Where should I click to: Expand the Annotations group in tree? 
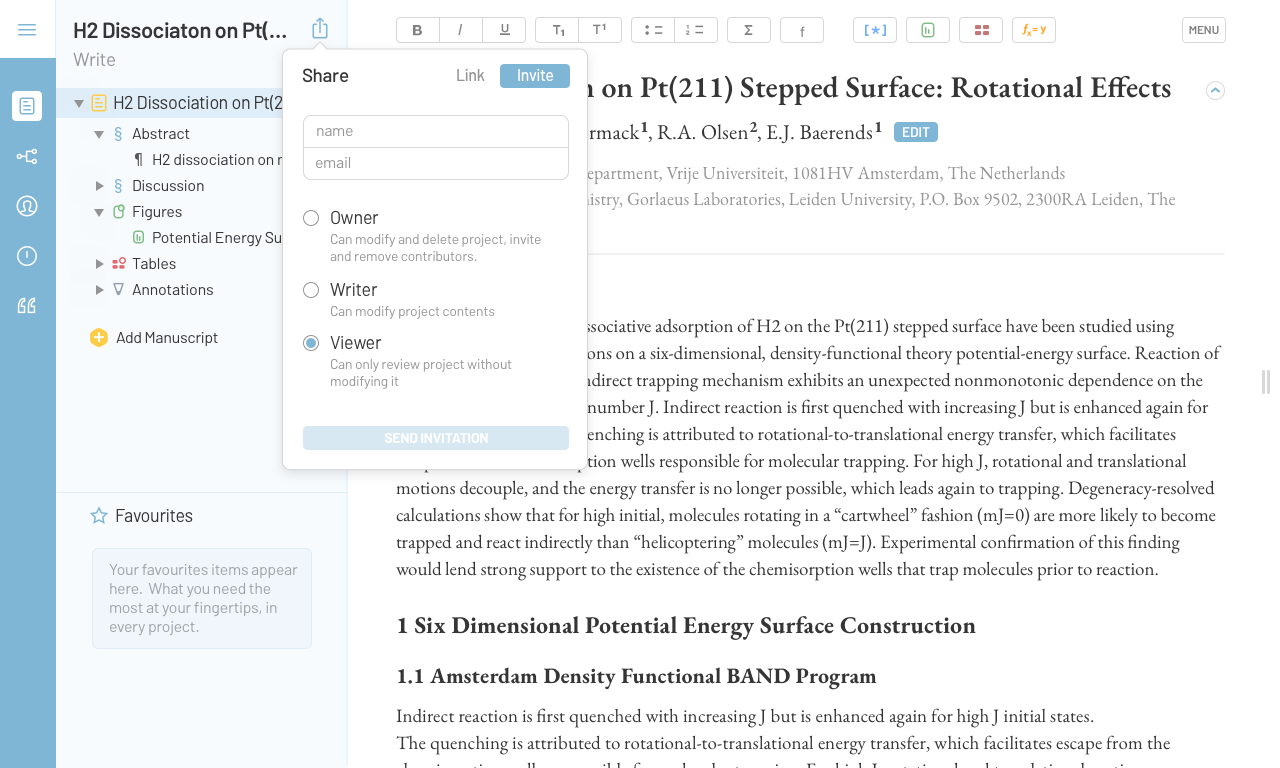pos(99,290)
